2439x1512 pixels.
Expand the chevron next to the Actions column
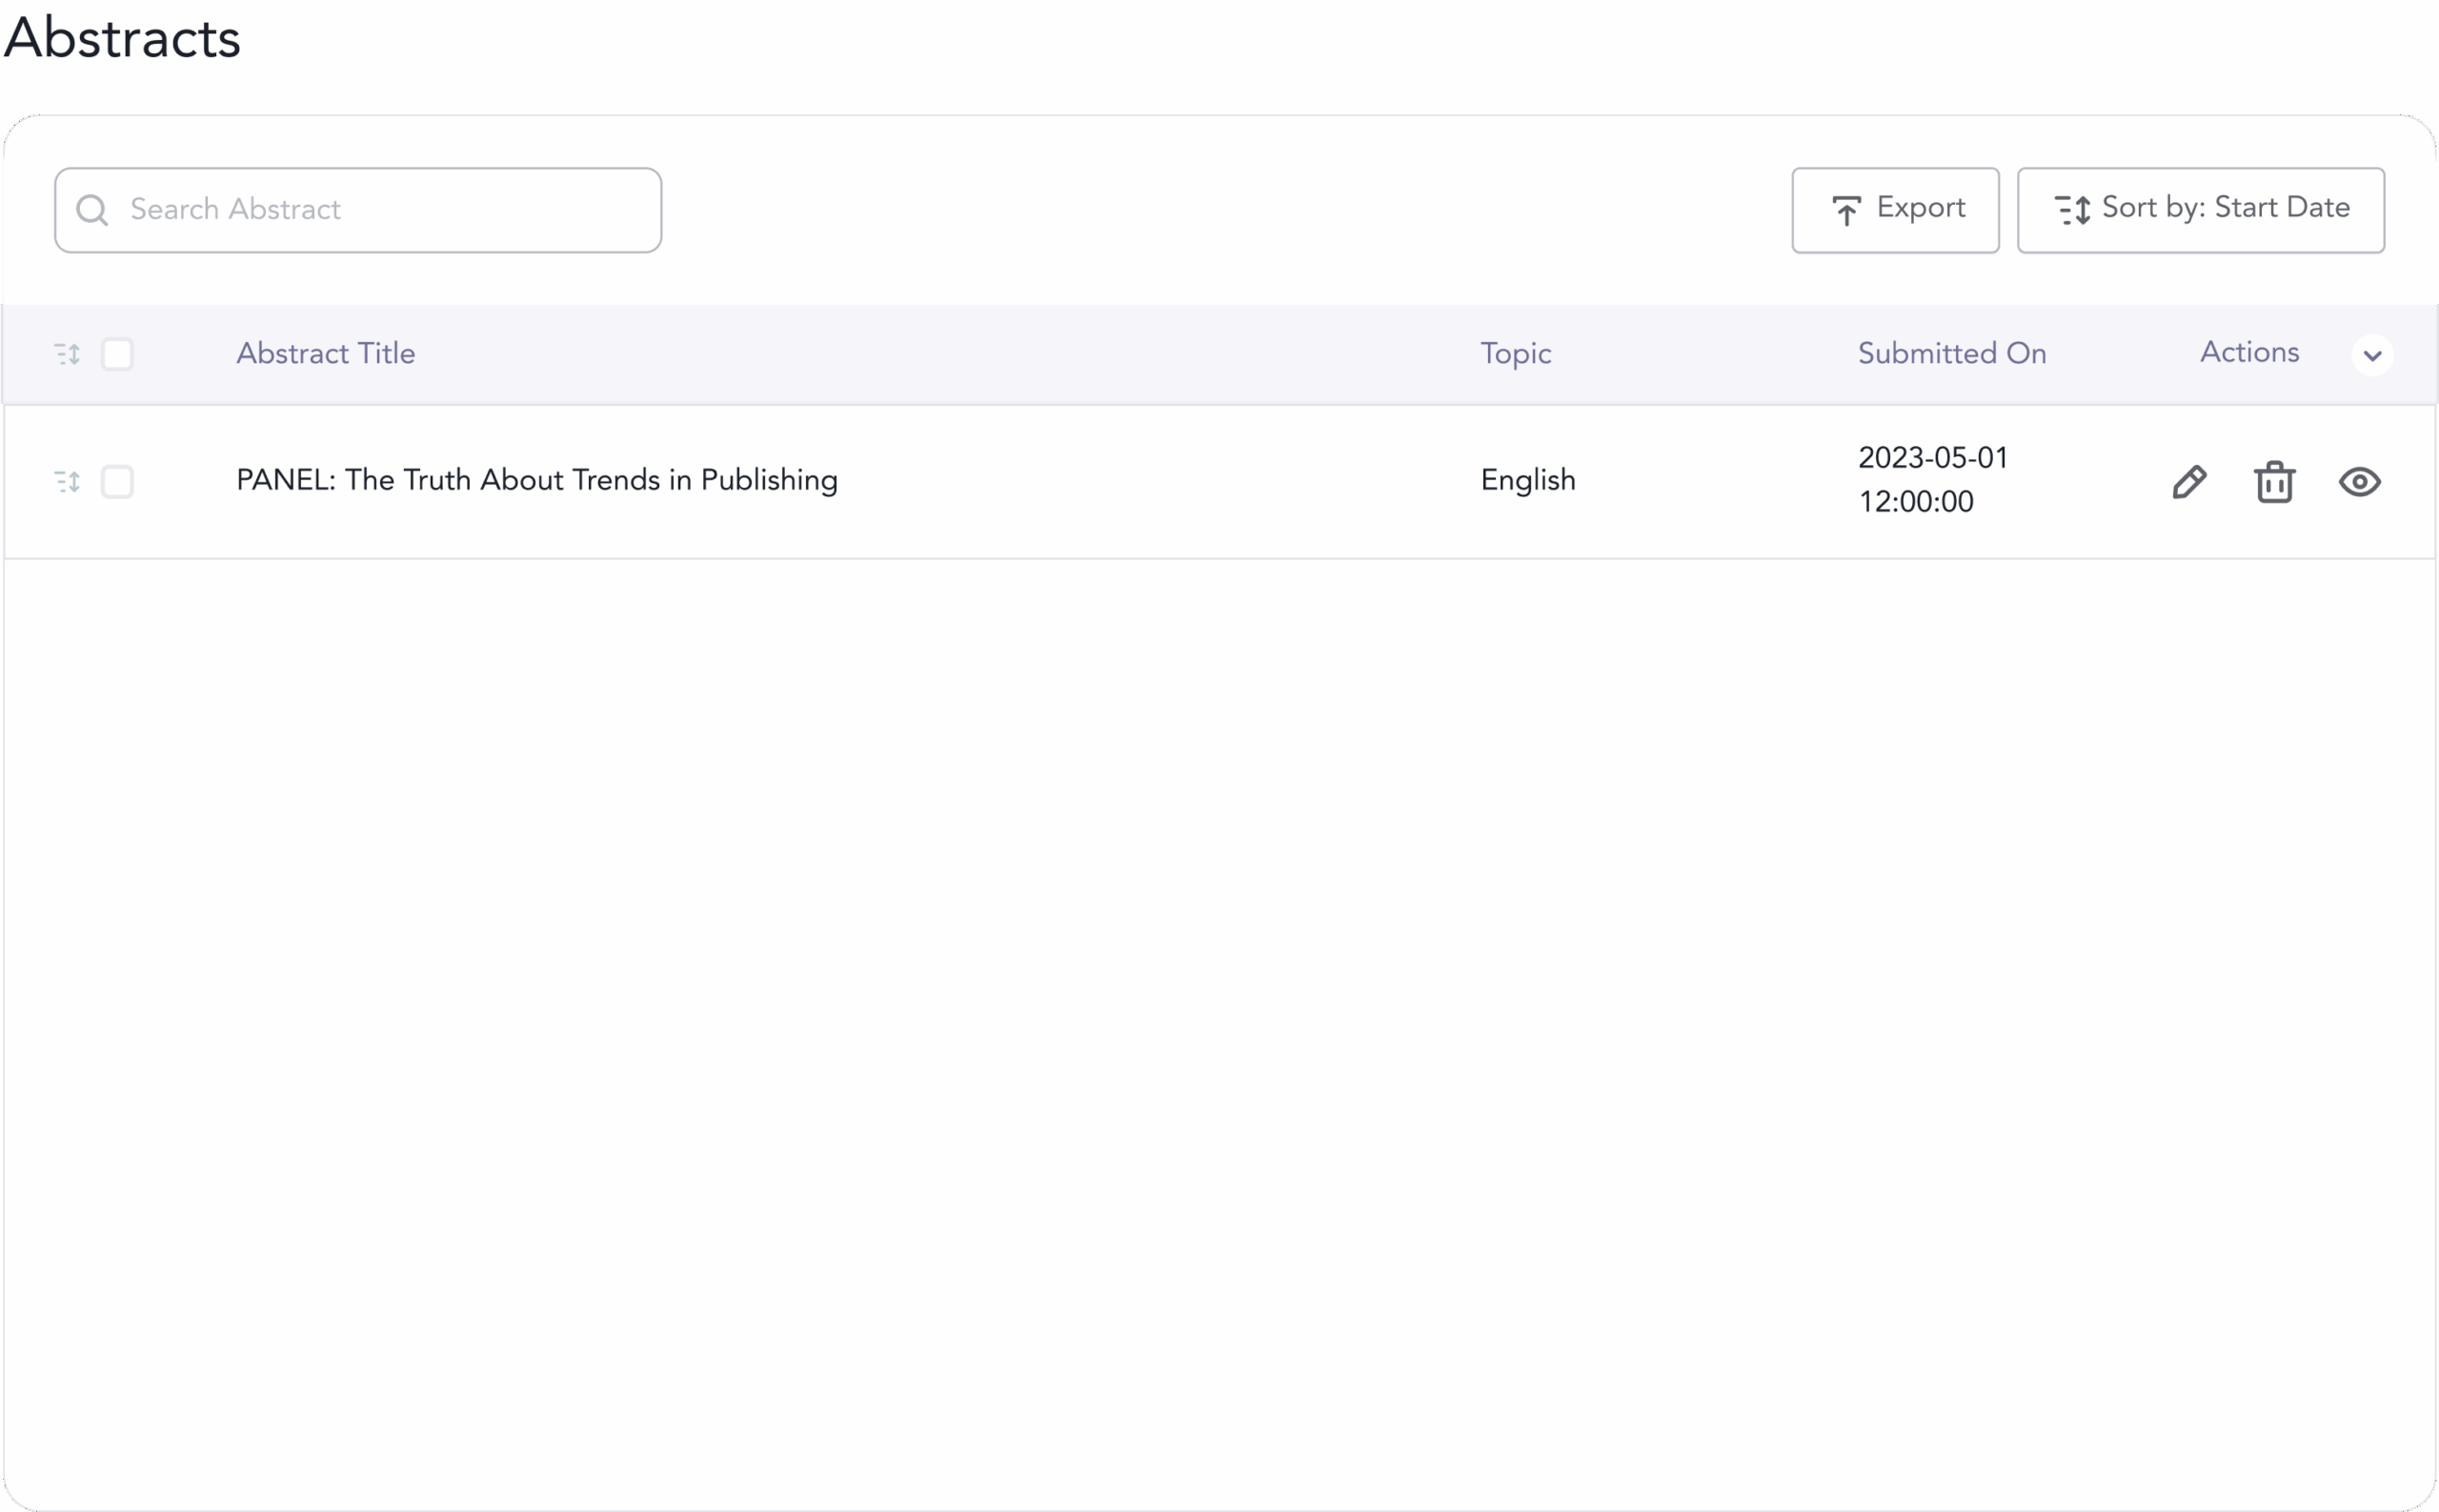tap(2372, 355)
